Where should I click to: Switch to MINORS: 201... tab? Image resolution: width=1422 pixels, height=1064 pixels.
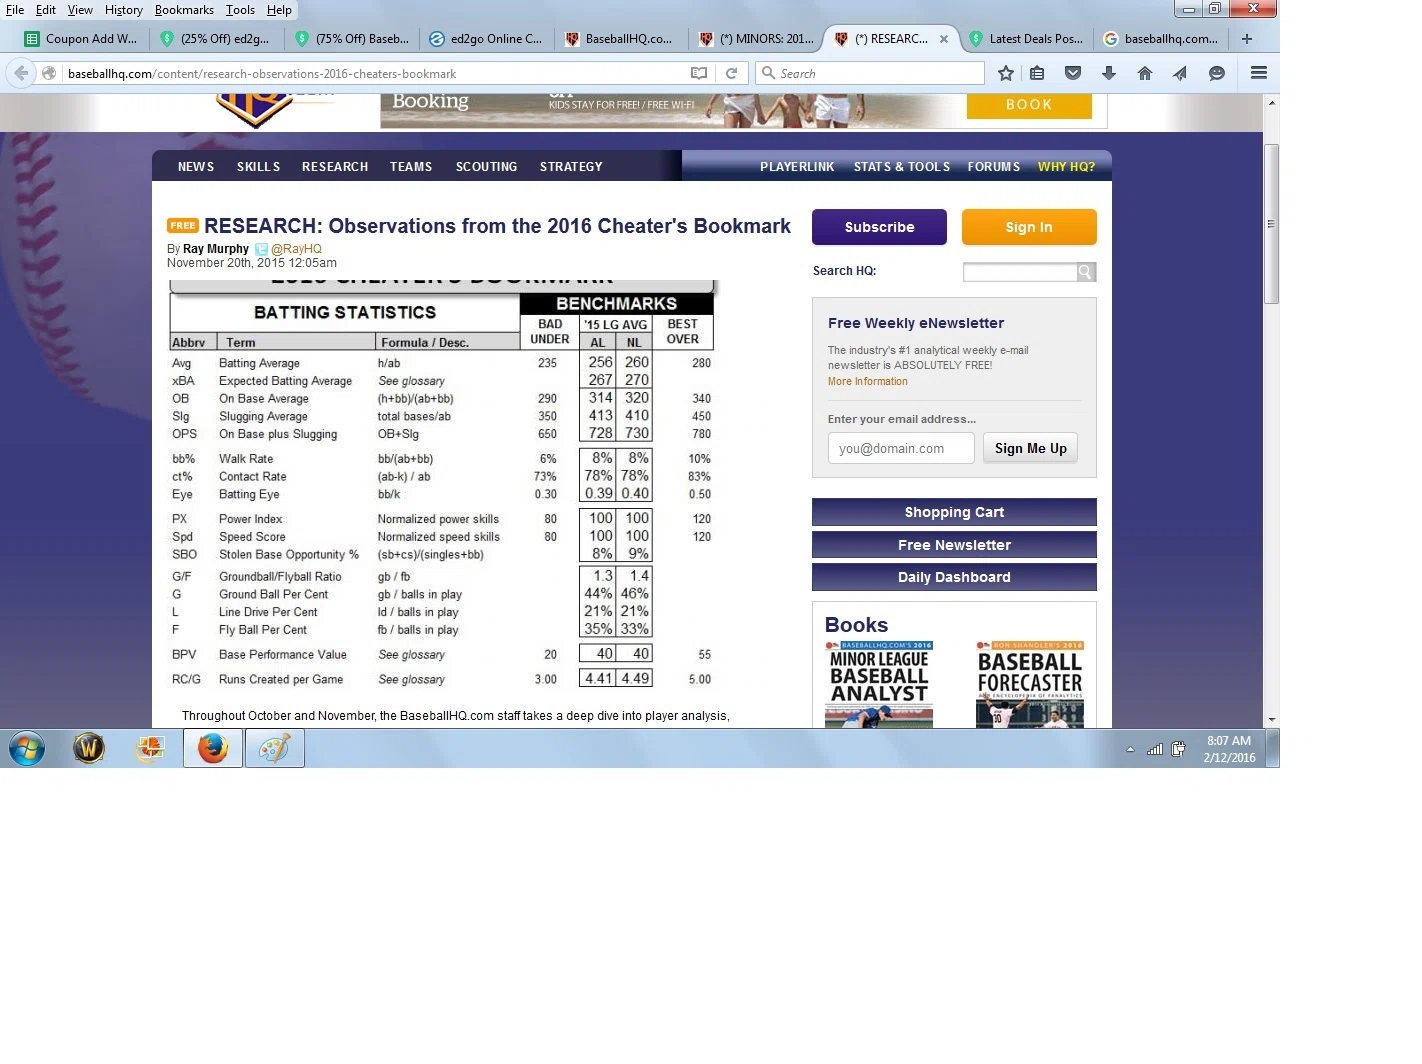pos(756,39)
